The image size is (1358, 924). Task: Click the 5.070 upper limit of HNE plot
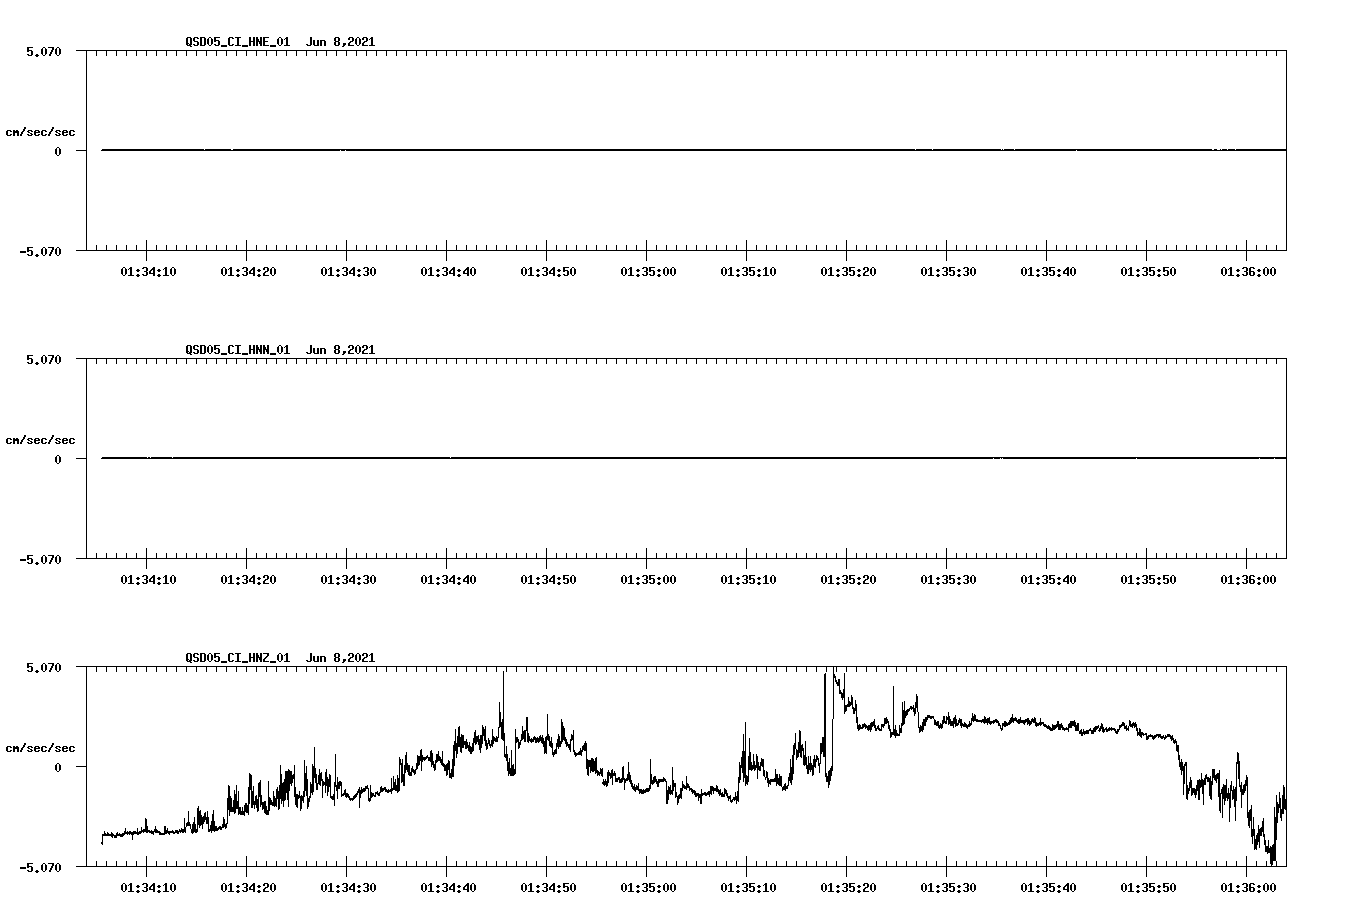coord(43,51)
